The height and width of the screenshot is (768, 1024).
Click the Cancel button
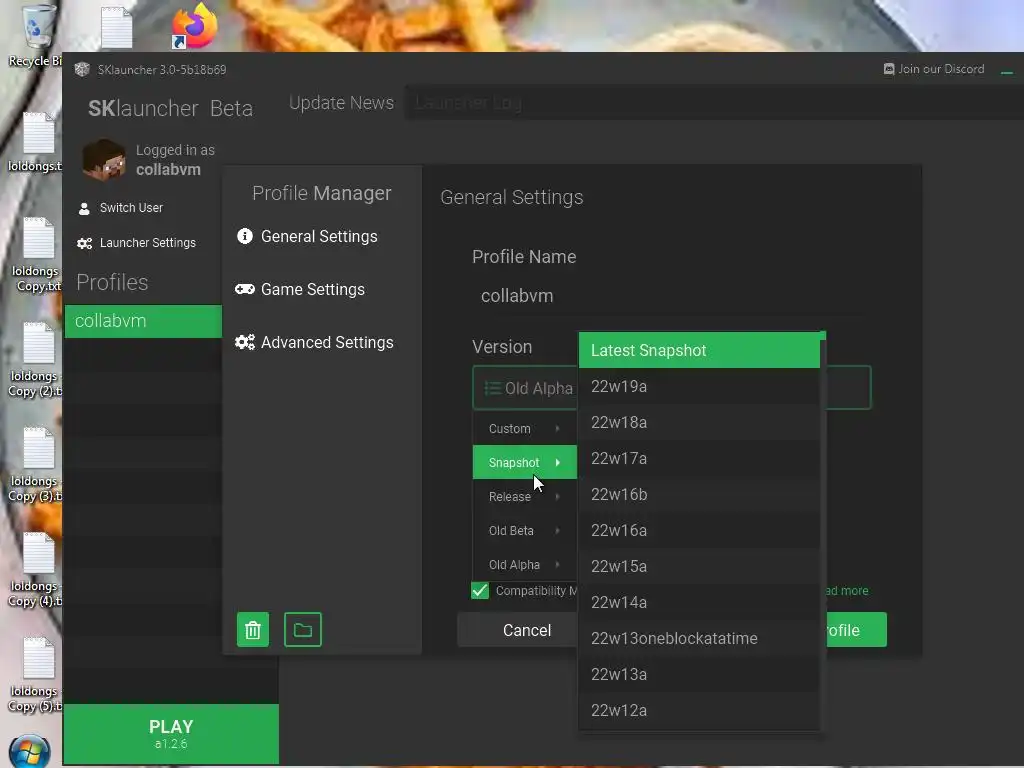[x=526, y=630]
